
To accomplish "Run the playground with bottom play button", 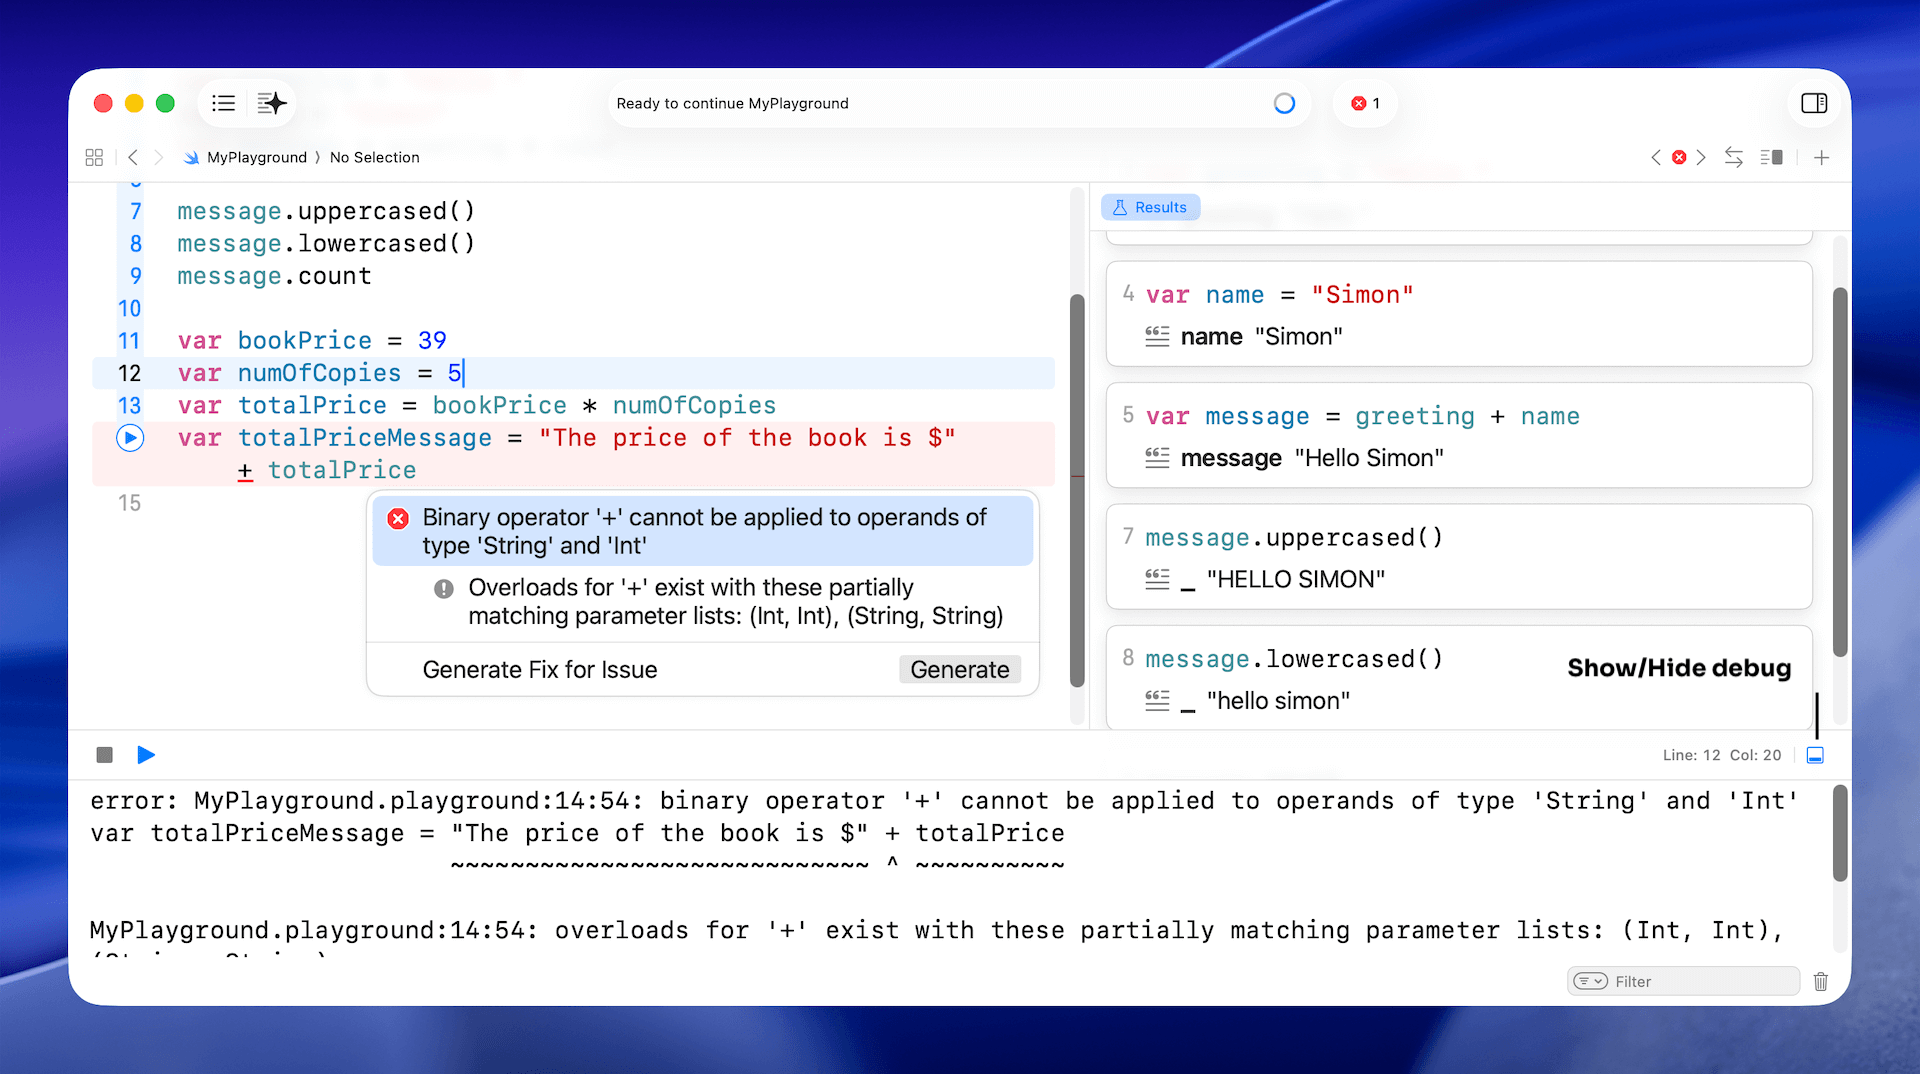I will click(146, 755).
